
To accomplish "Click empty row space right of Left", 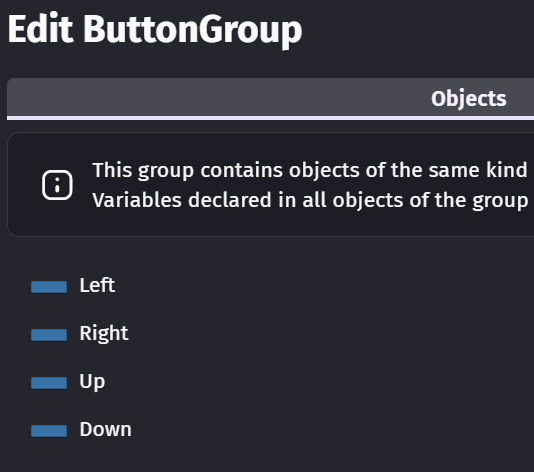I will (324, 285).
